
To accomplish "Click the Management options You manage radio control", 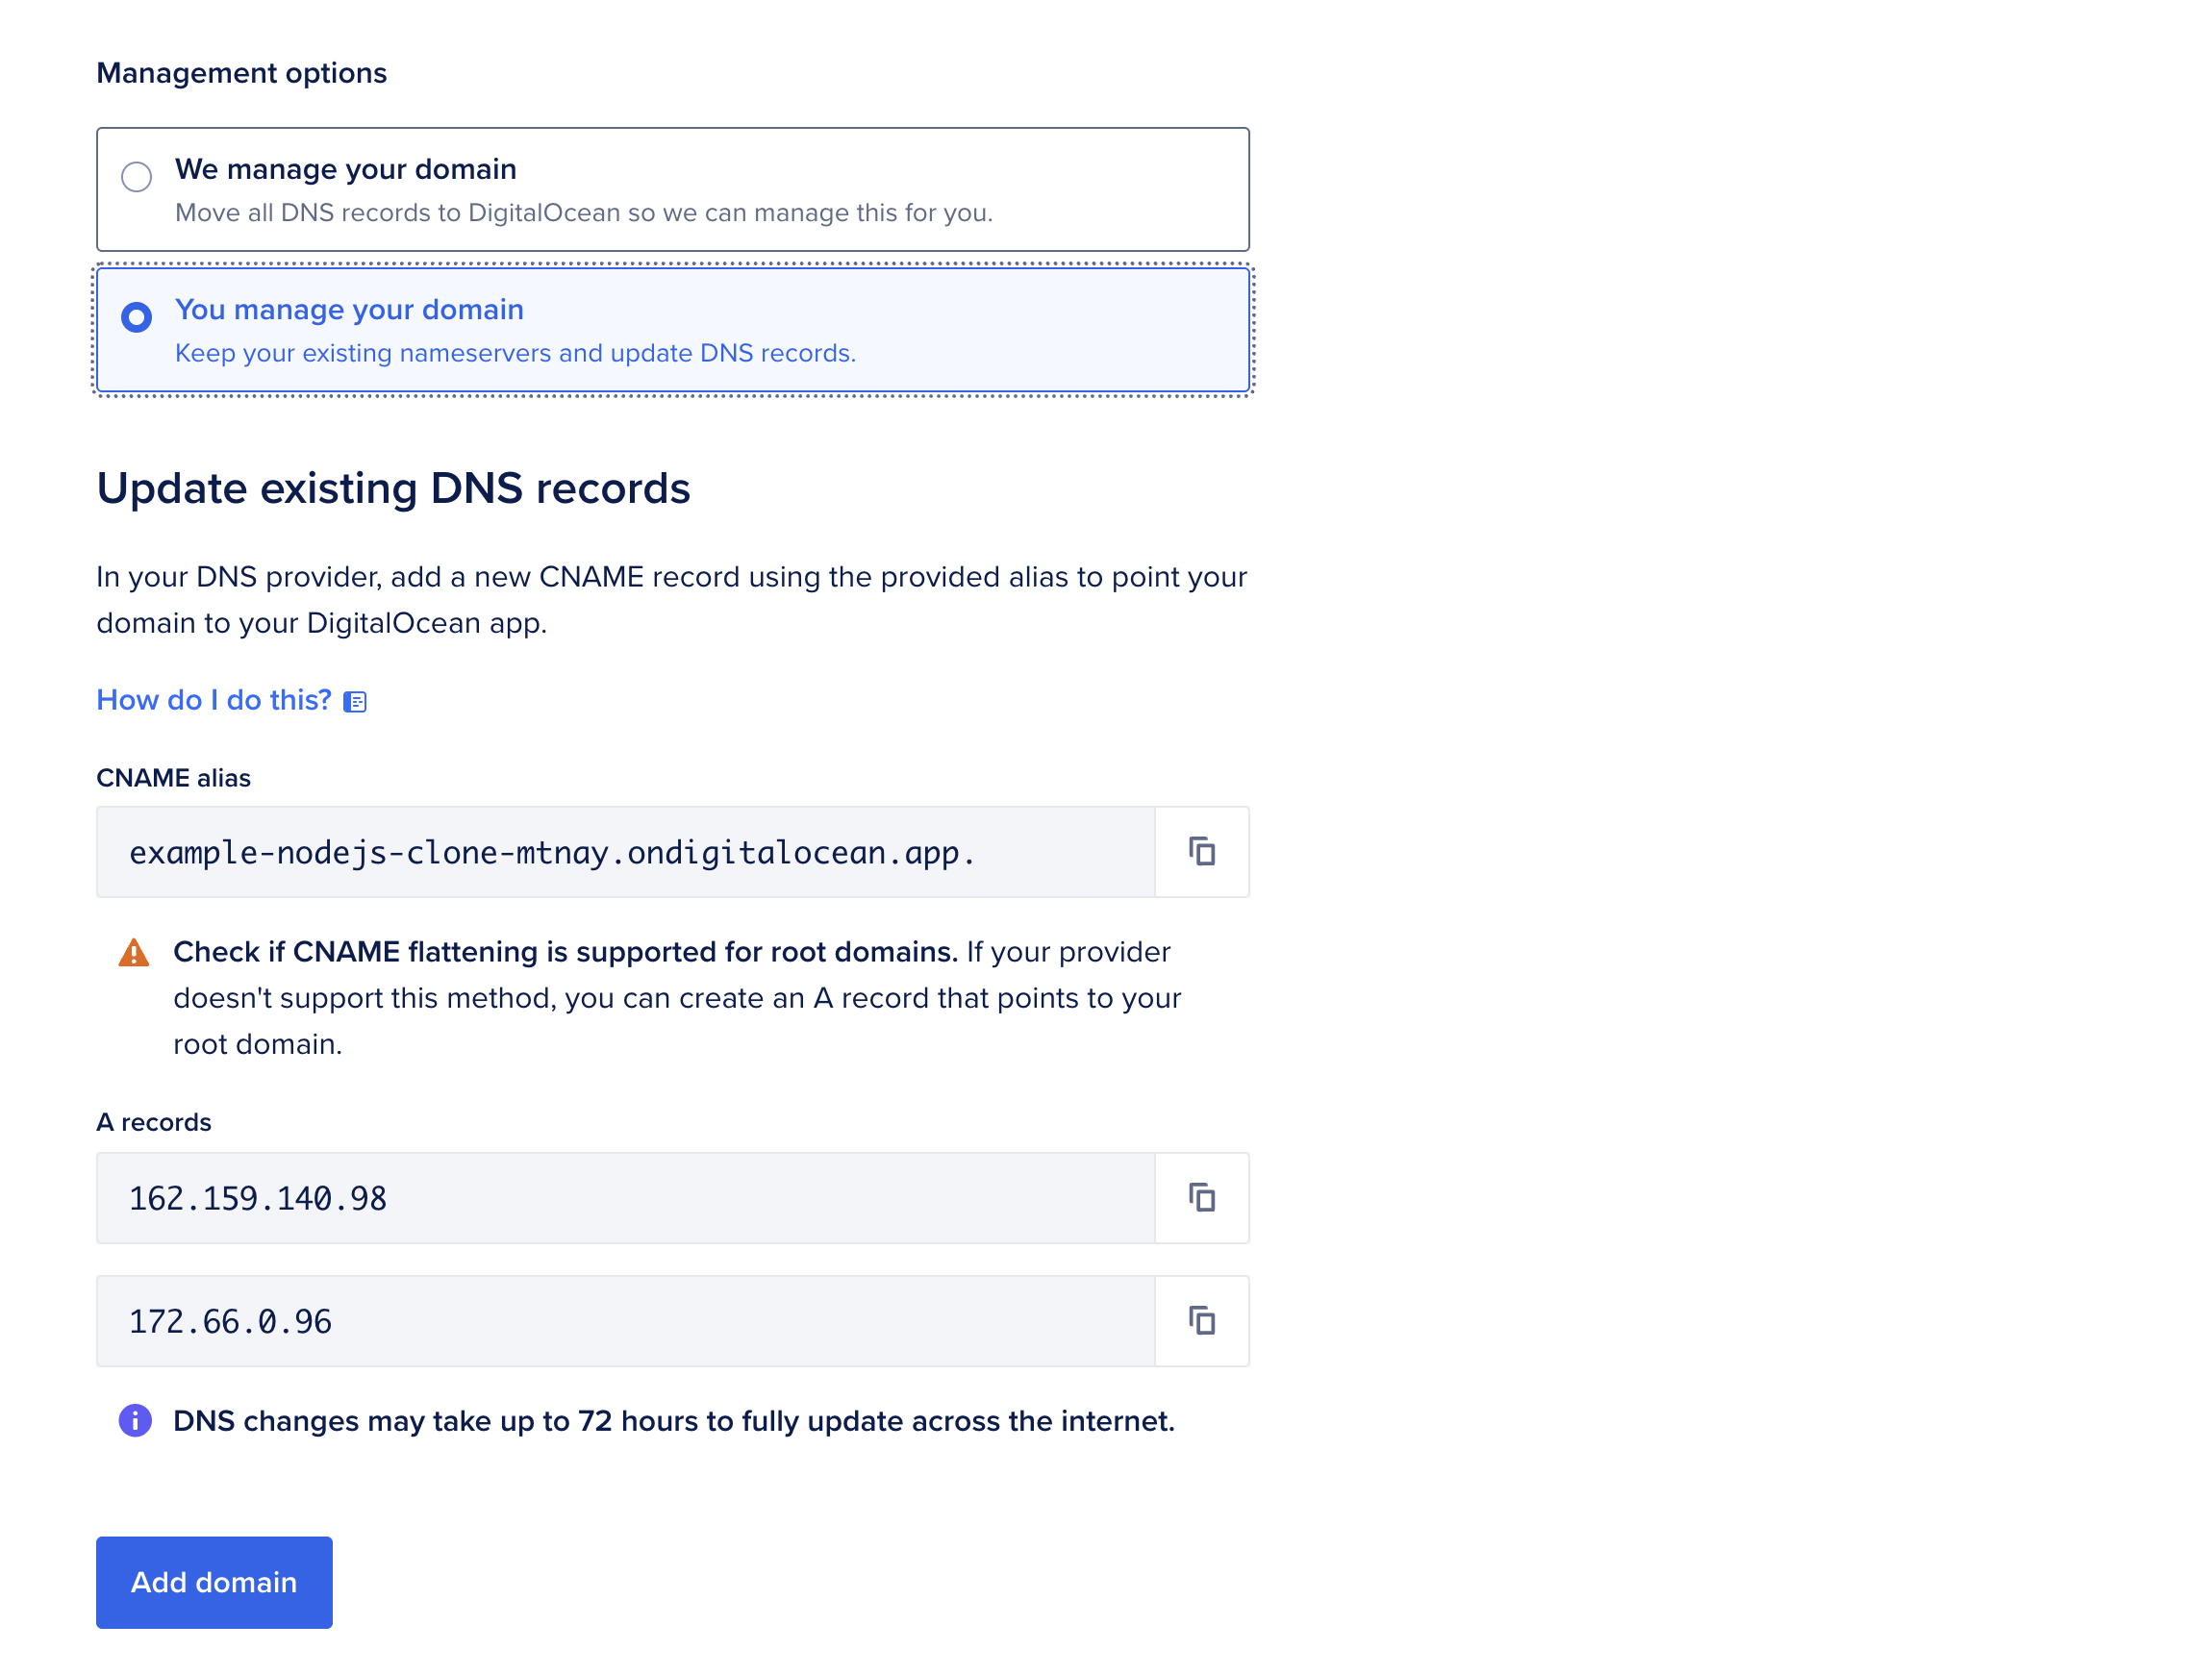I will [x=138, y=317].
